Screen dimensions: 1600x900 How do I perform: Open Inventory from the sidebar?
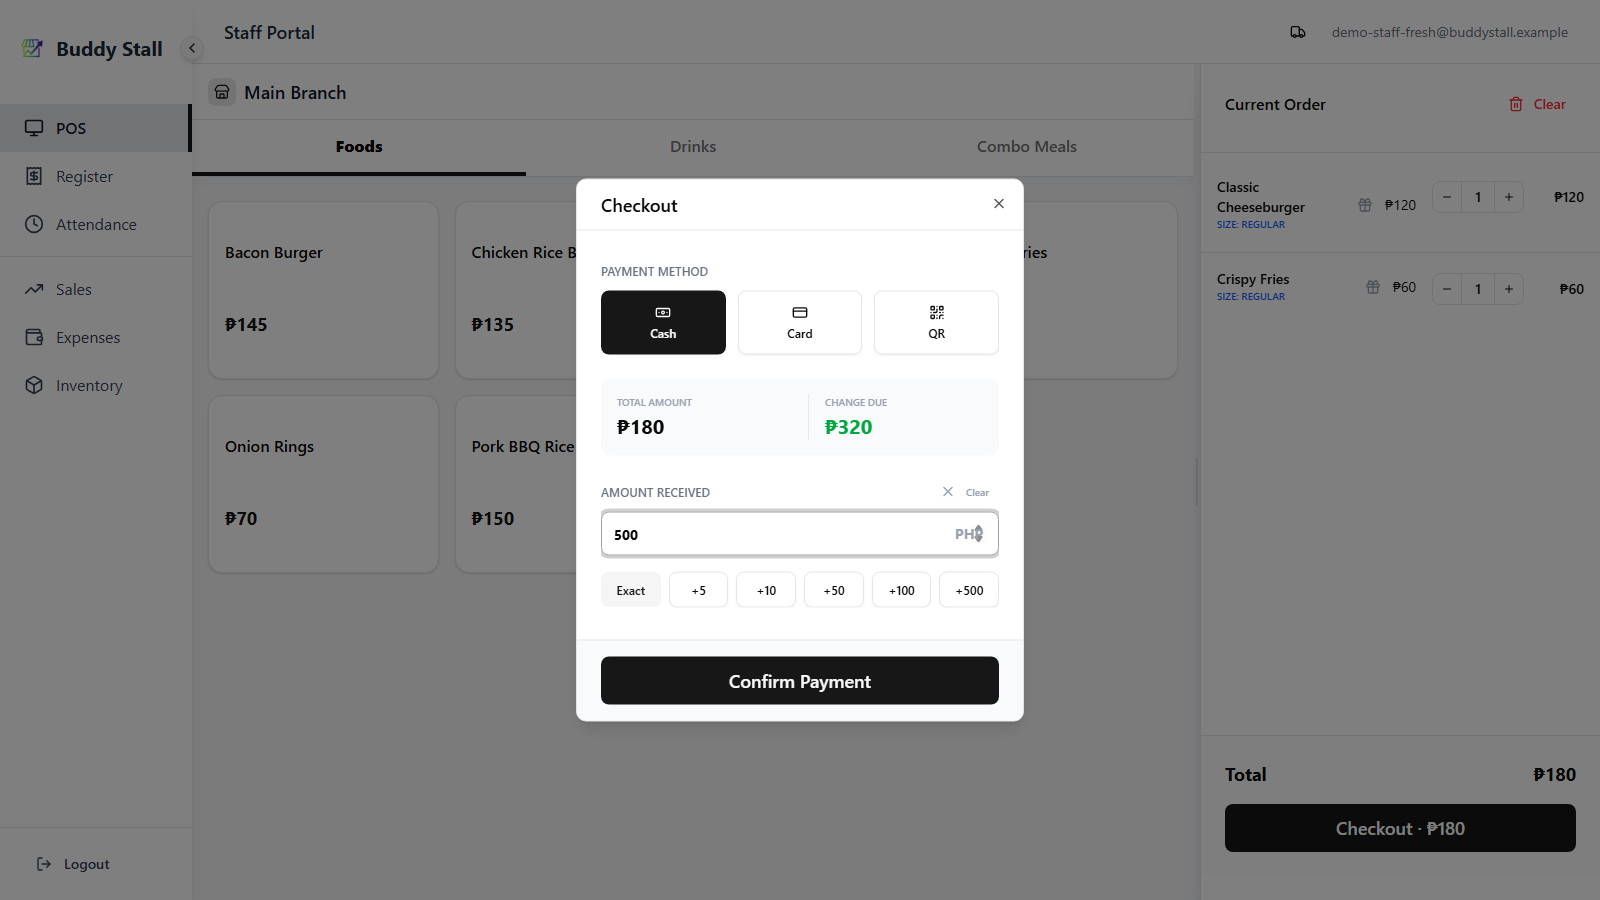[95, 385]
